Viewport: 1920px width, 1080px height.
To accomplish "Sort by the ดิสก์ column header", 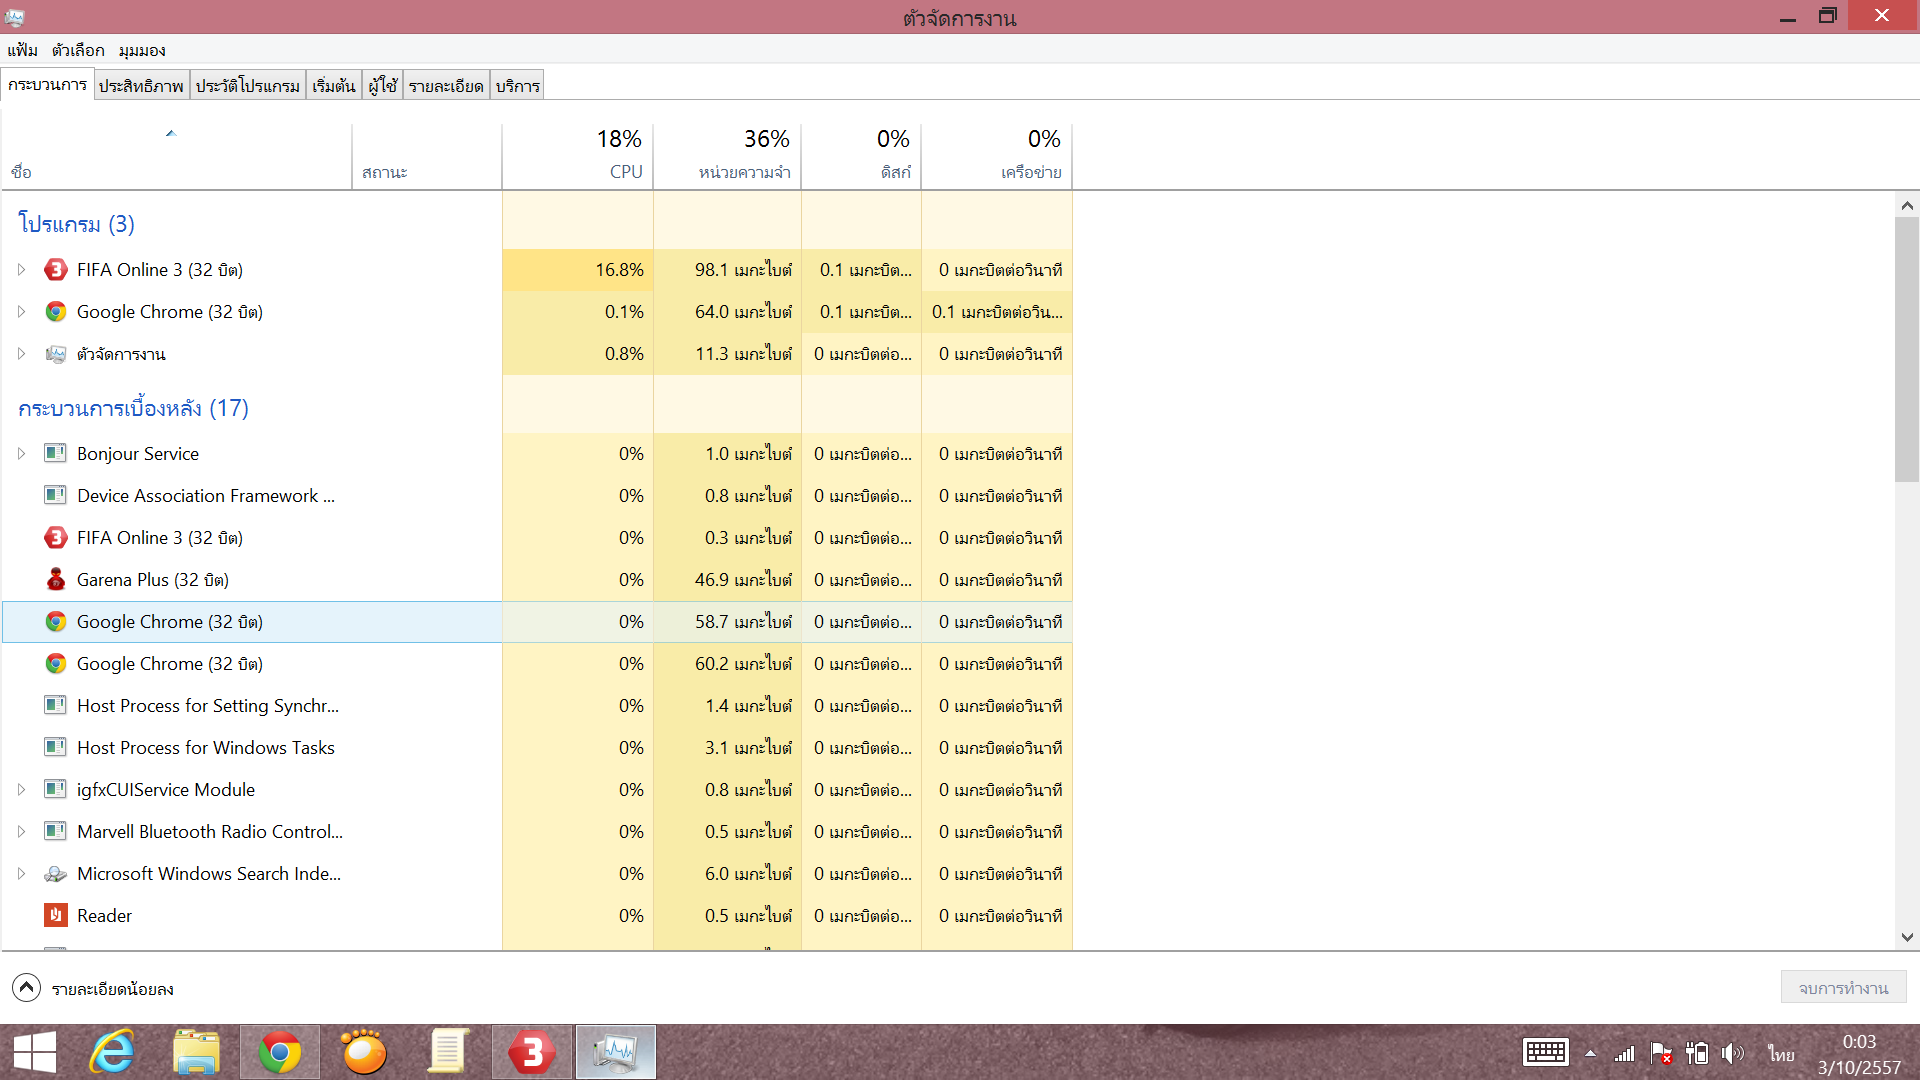I will point(862,156).
